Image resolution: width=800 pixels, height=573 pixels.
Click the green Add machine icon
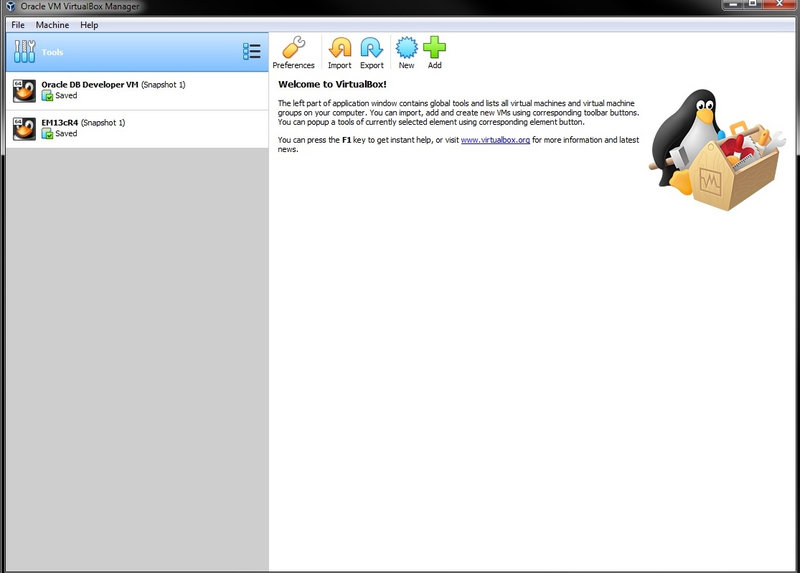pyautogui.click(x=434, y=47)
